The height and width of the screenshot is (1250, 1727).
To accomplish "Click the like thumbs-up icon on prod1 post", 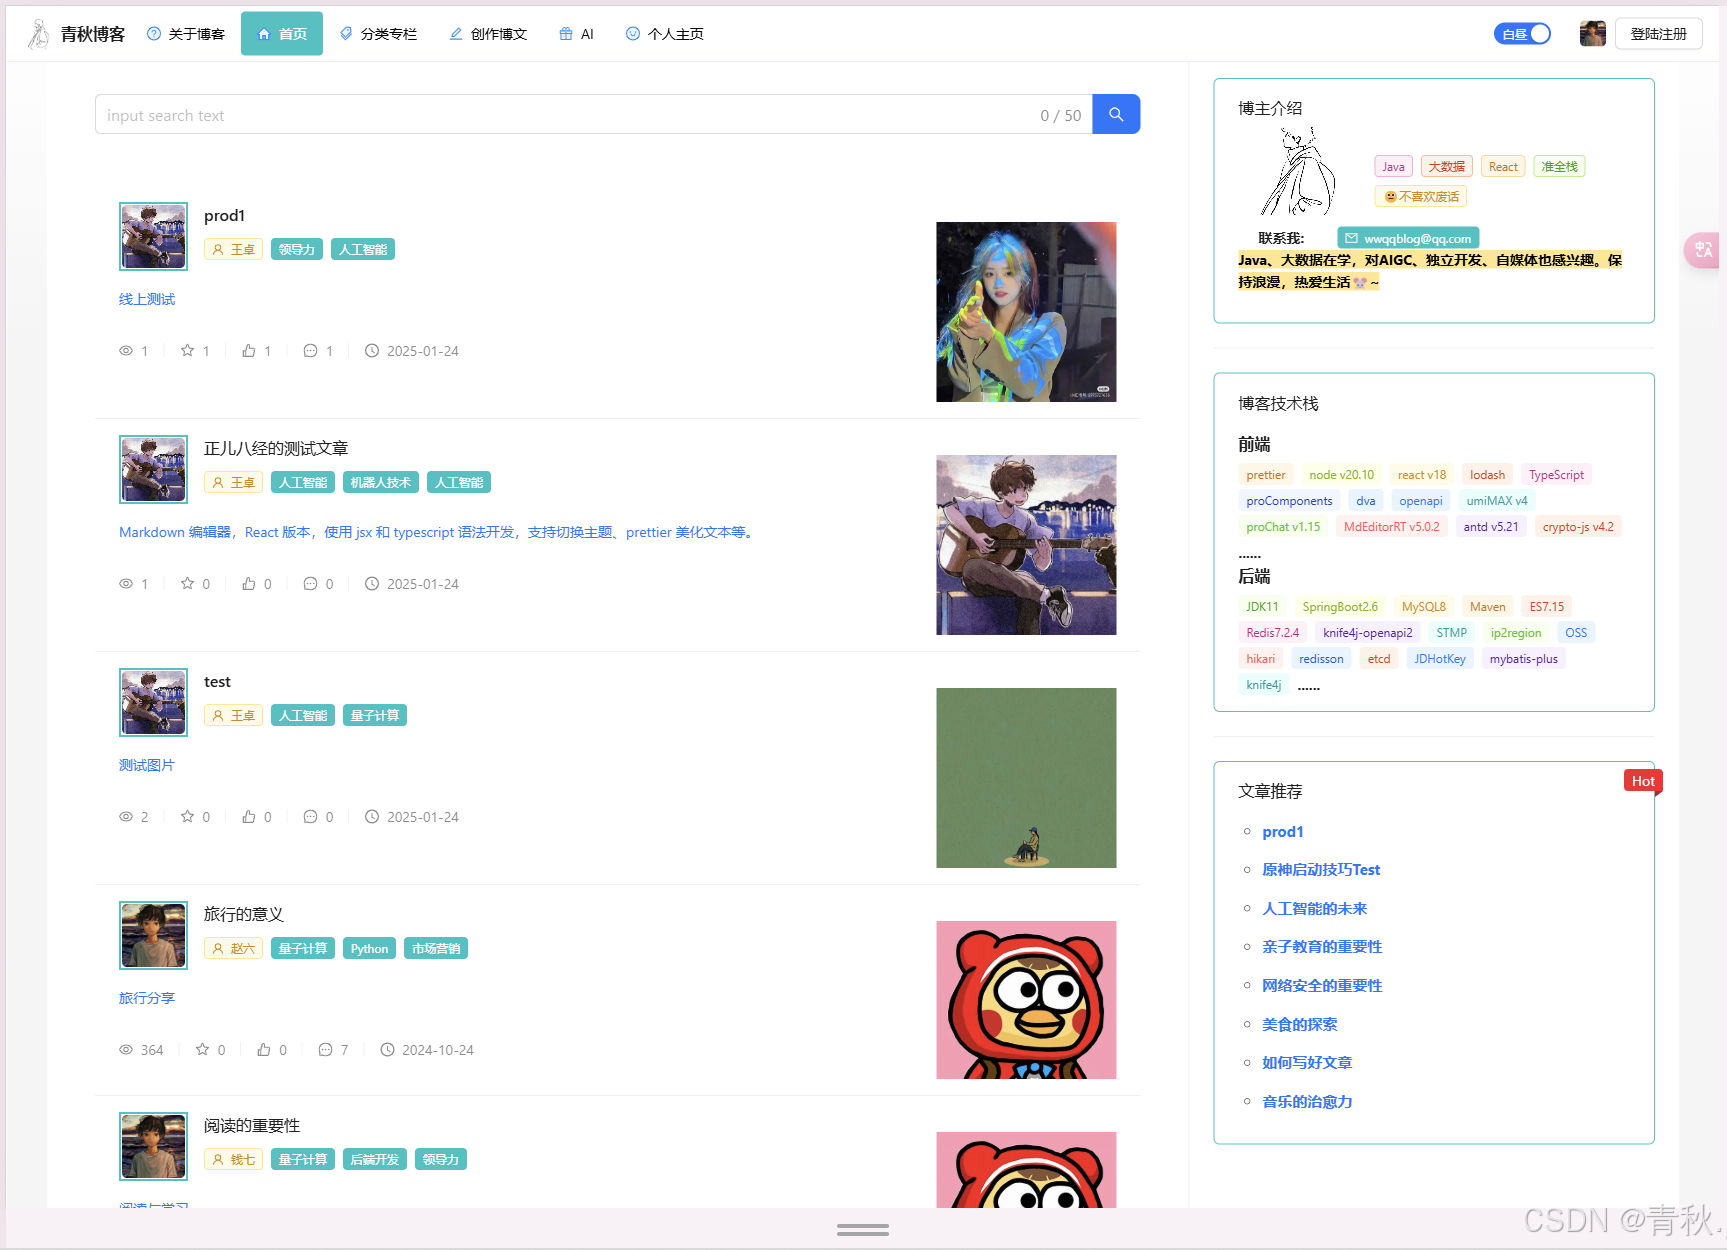I will (x=249, y=351).
